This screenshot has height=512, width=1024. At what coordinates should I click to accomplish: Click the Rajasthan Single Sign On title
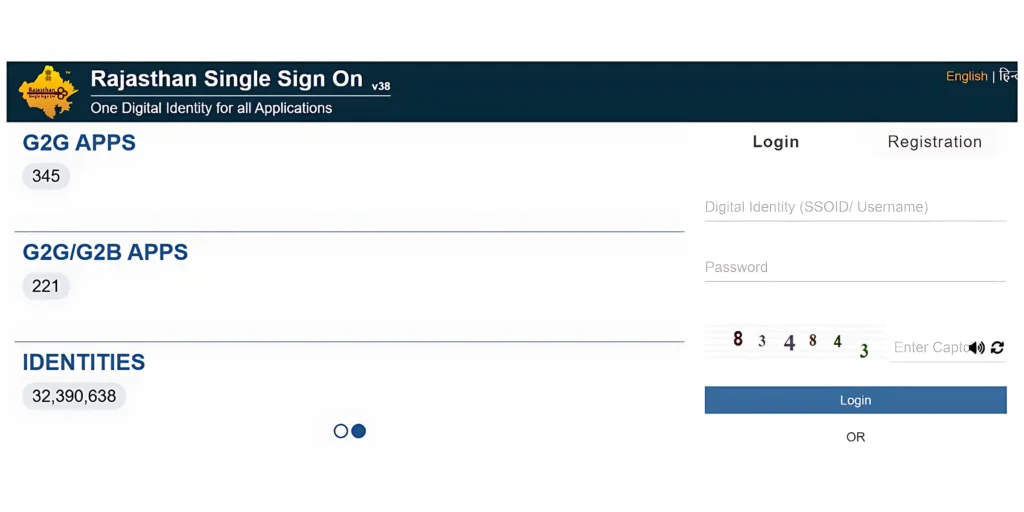point(227,80)
